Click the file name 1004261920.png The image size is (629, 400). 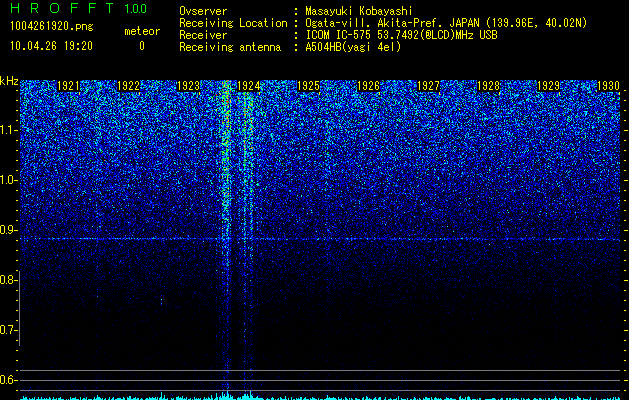[x=52, y=26]
